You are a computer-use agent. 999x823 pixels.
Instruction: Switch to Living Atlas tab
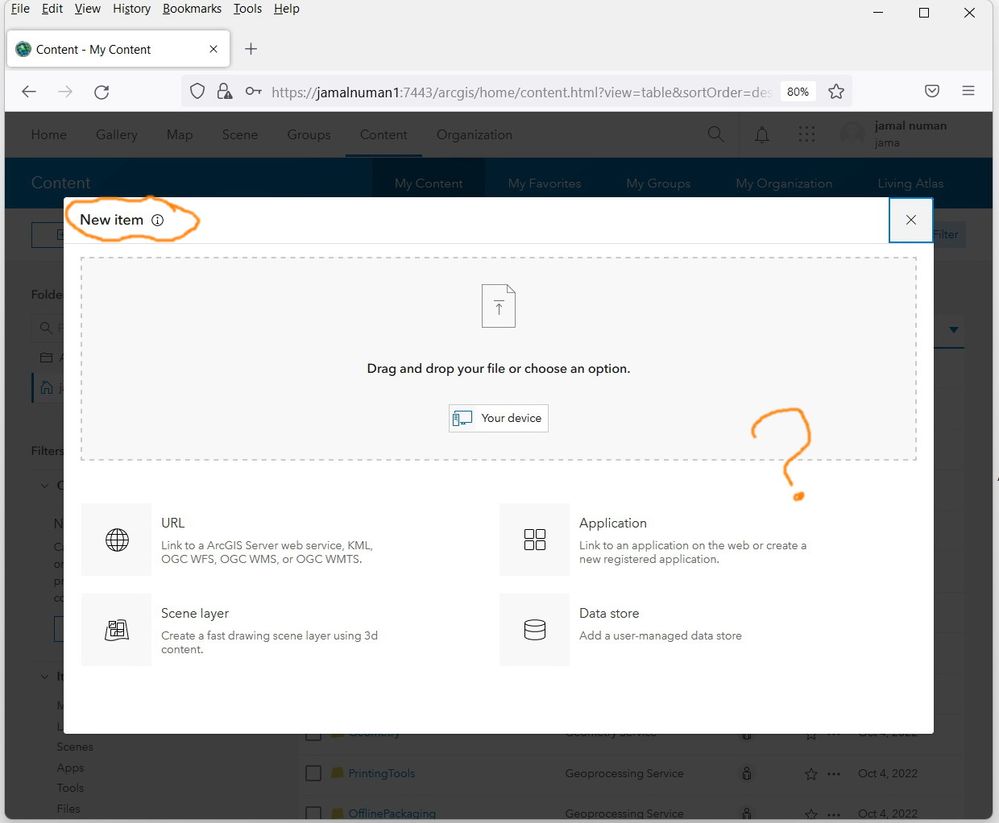910,183
